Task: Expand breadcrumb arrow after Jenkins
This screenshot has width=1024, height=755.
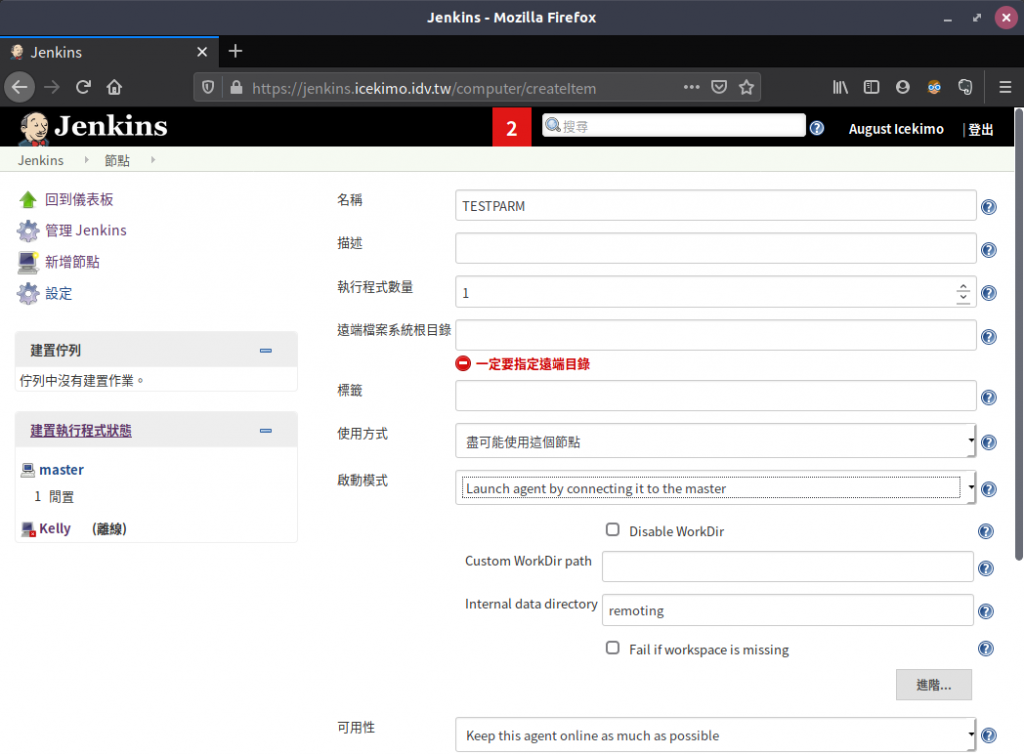Action: click(86, 160)
